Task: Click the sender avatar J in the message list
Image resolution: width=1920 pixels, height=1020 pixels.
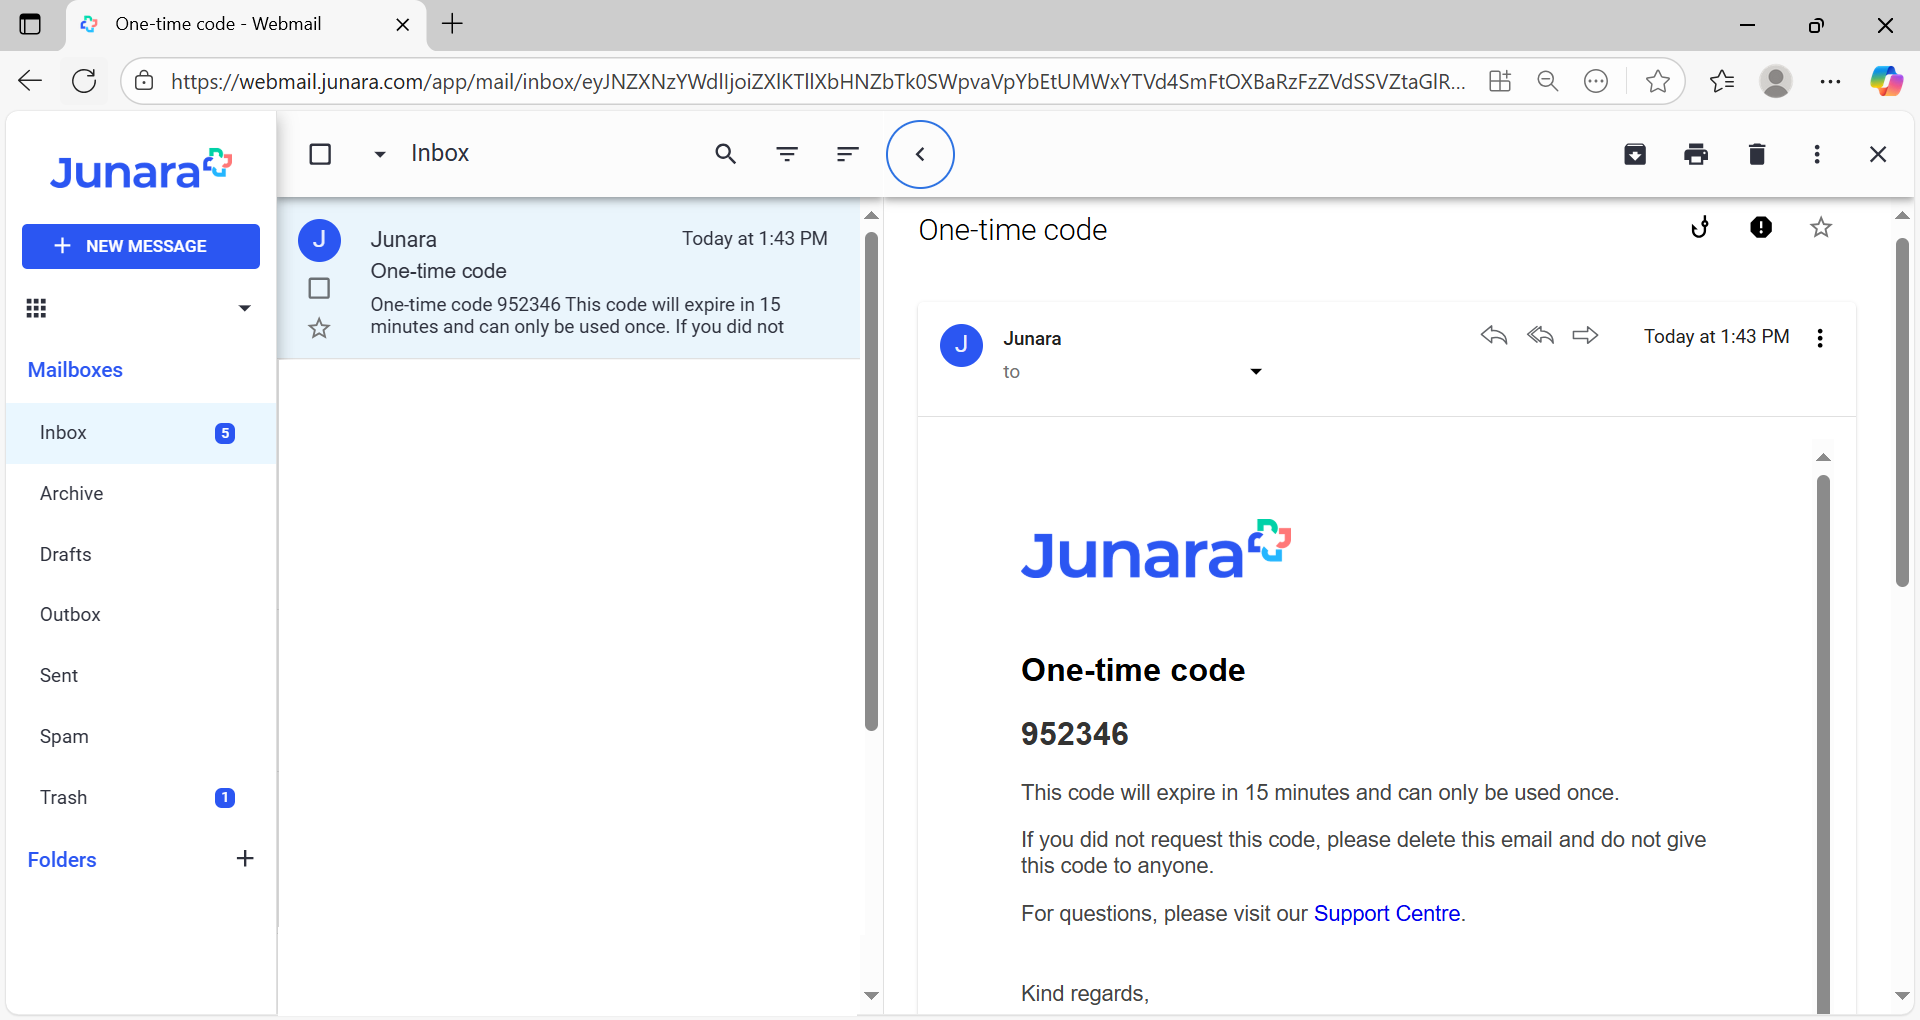Action: [x=320, y=240]
